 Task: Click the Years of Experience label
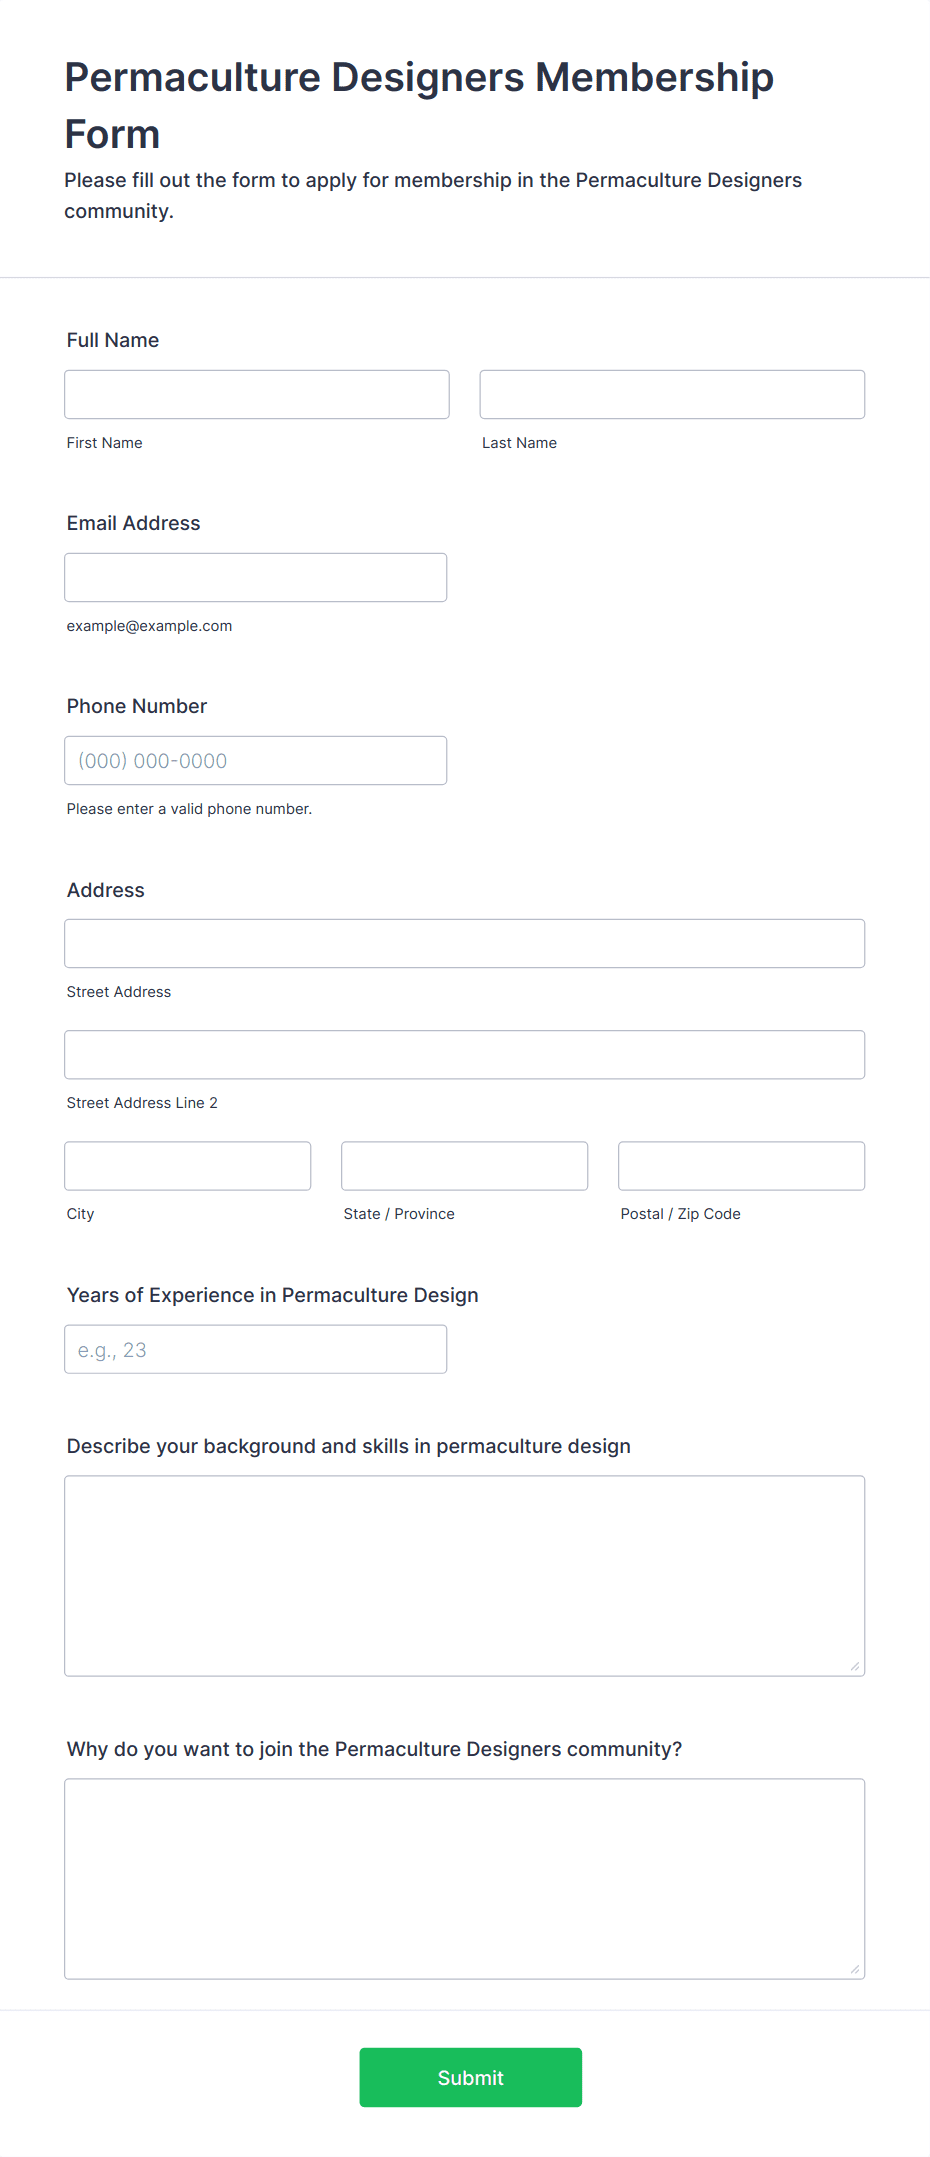pos(273,1295)
